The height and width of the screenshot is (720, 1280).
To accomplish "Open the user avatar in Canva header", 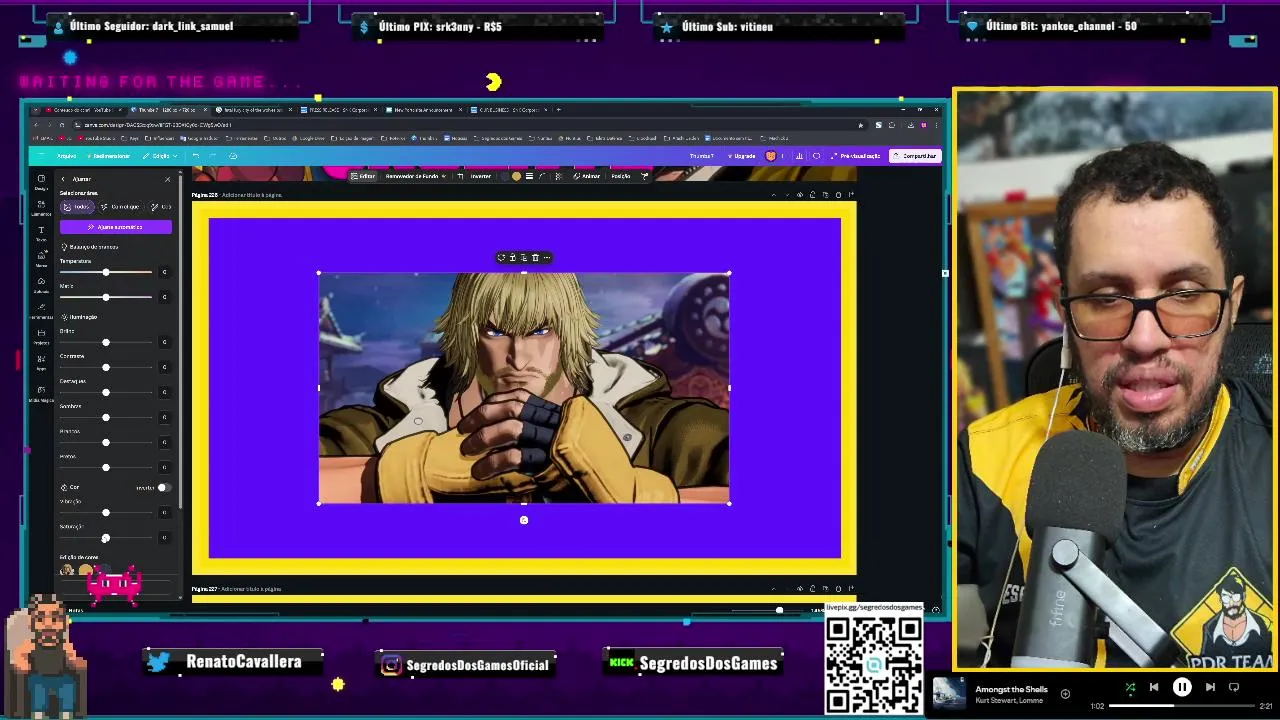I will point(771,156).
